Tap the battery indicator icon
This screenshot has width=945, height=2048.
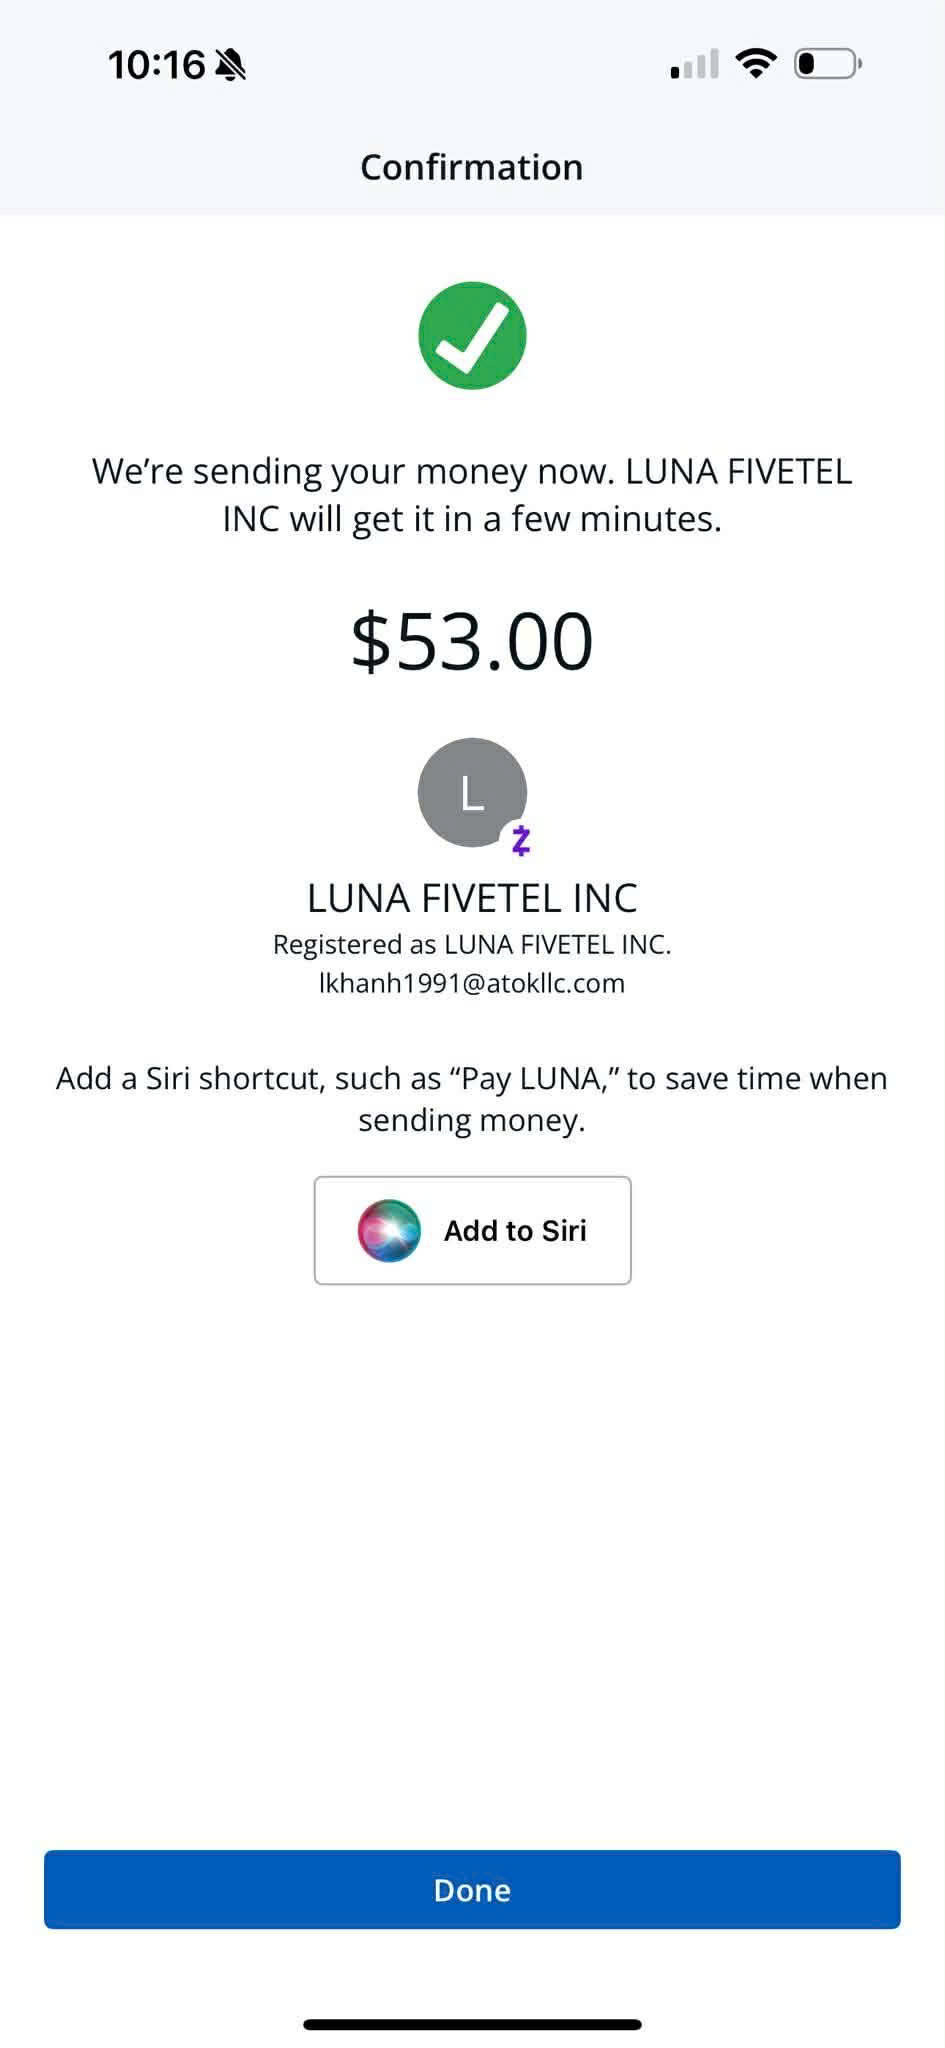tap(827, 64)
